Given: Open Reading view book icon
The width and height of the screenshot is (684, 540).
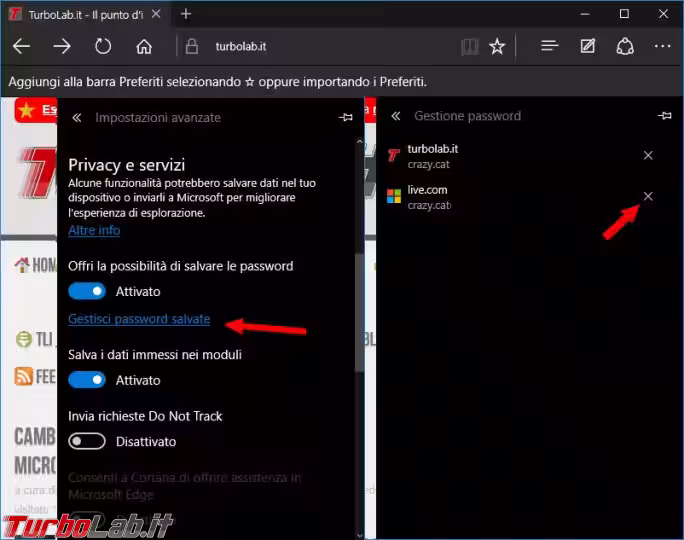Looking at the screenshot, I should tap(470, 46).
